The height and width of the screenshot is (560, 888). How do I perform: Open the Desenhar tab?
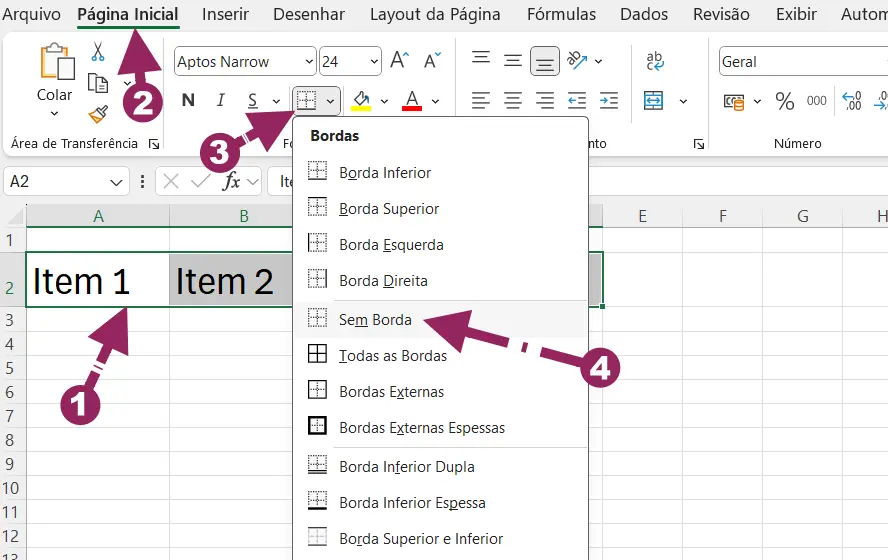tap(309, 14)
